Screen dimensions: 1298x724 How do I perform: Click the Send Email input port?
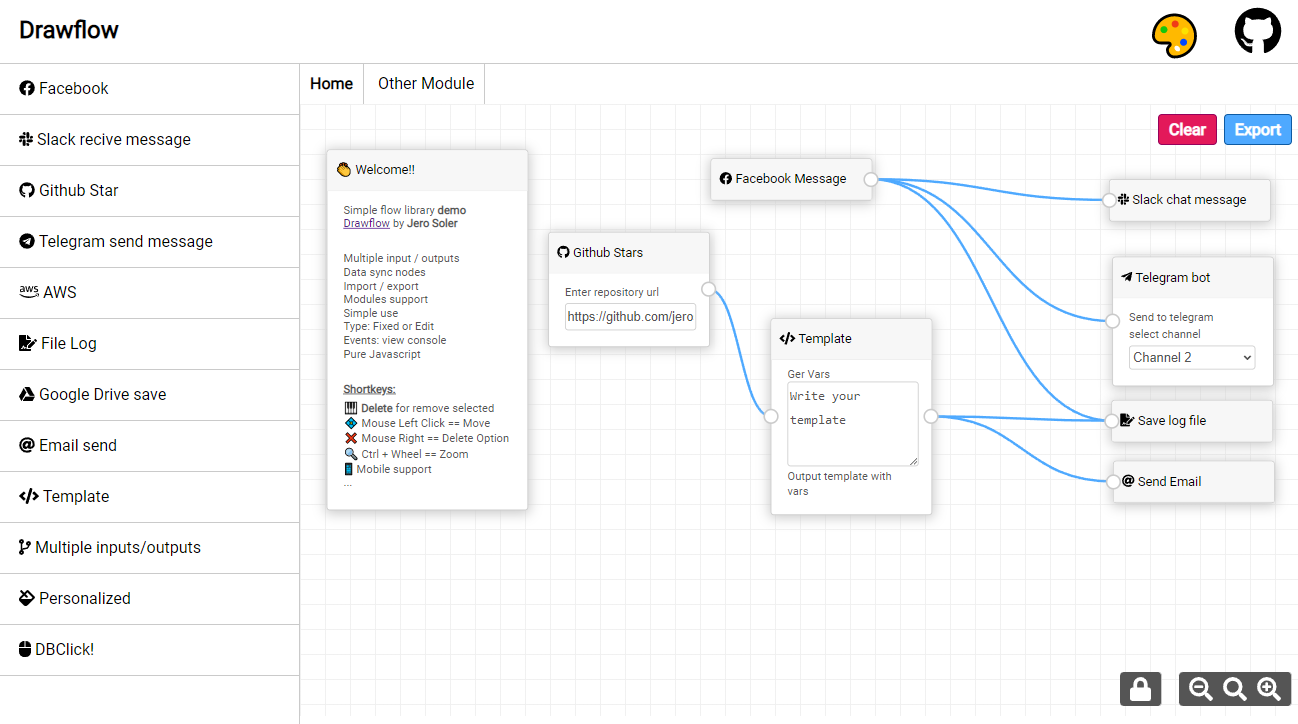pos(1112,481)
